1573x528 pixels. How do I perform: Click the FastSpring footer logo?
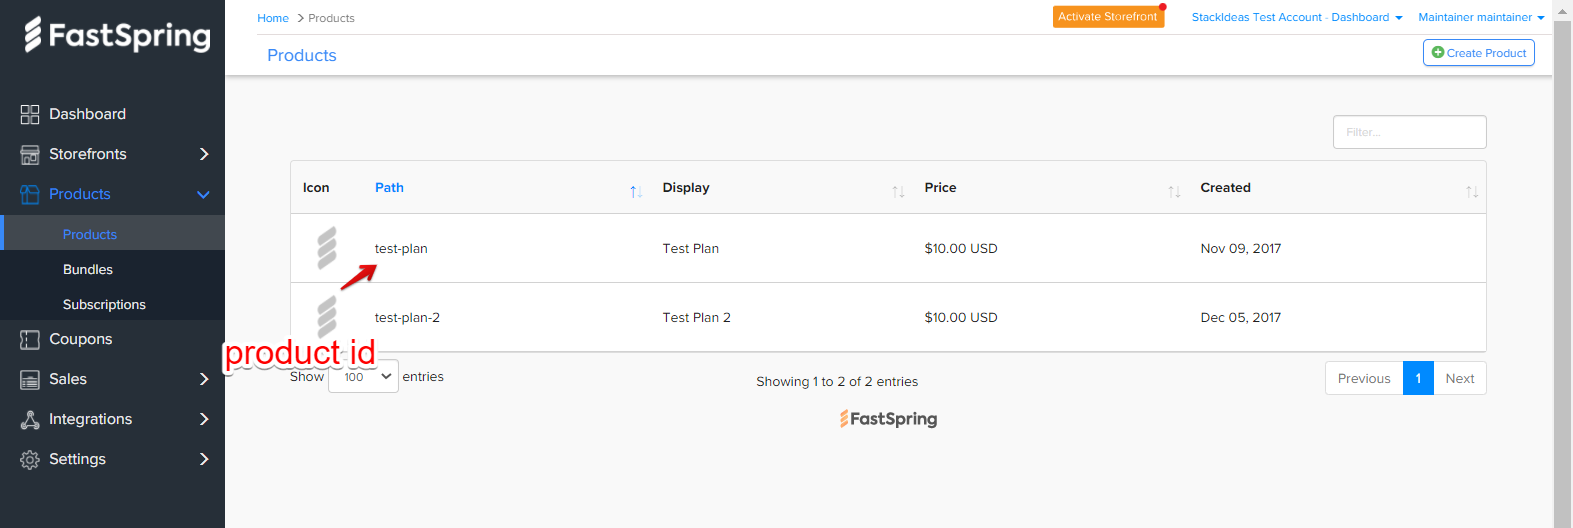[x=888, y=419]
